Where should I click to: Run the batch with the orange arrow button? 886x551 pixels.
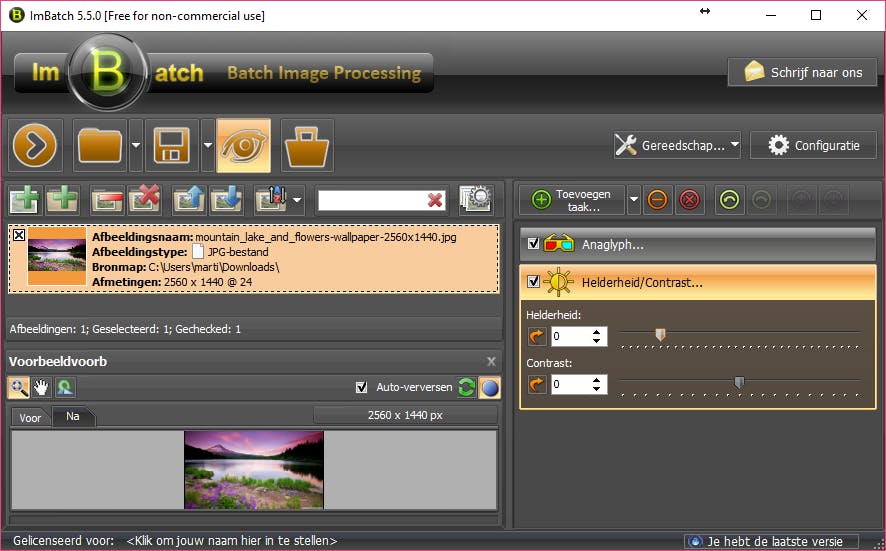34,145
